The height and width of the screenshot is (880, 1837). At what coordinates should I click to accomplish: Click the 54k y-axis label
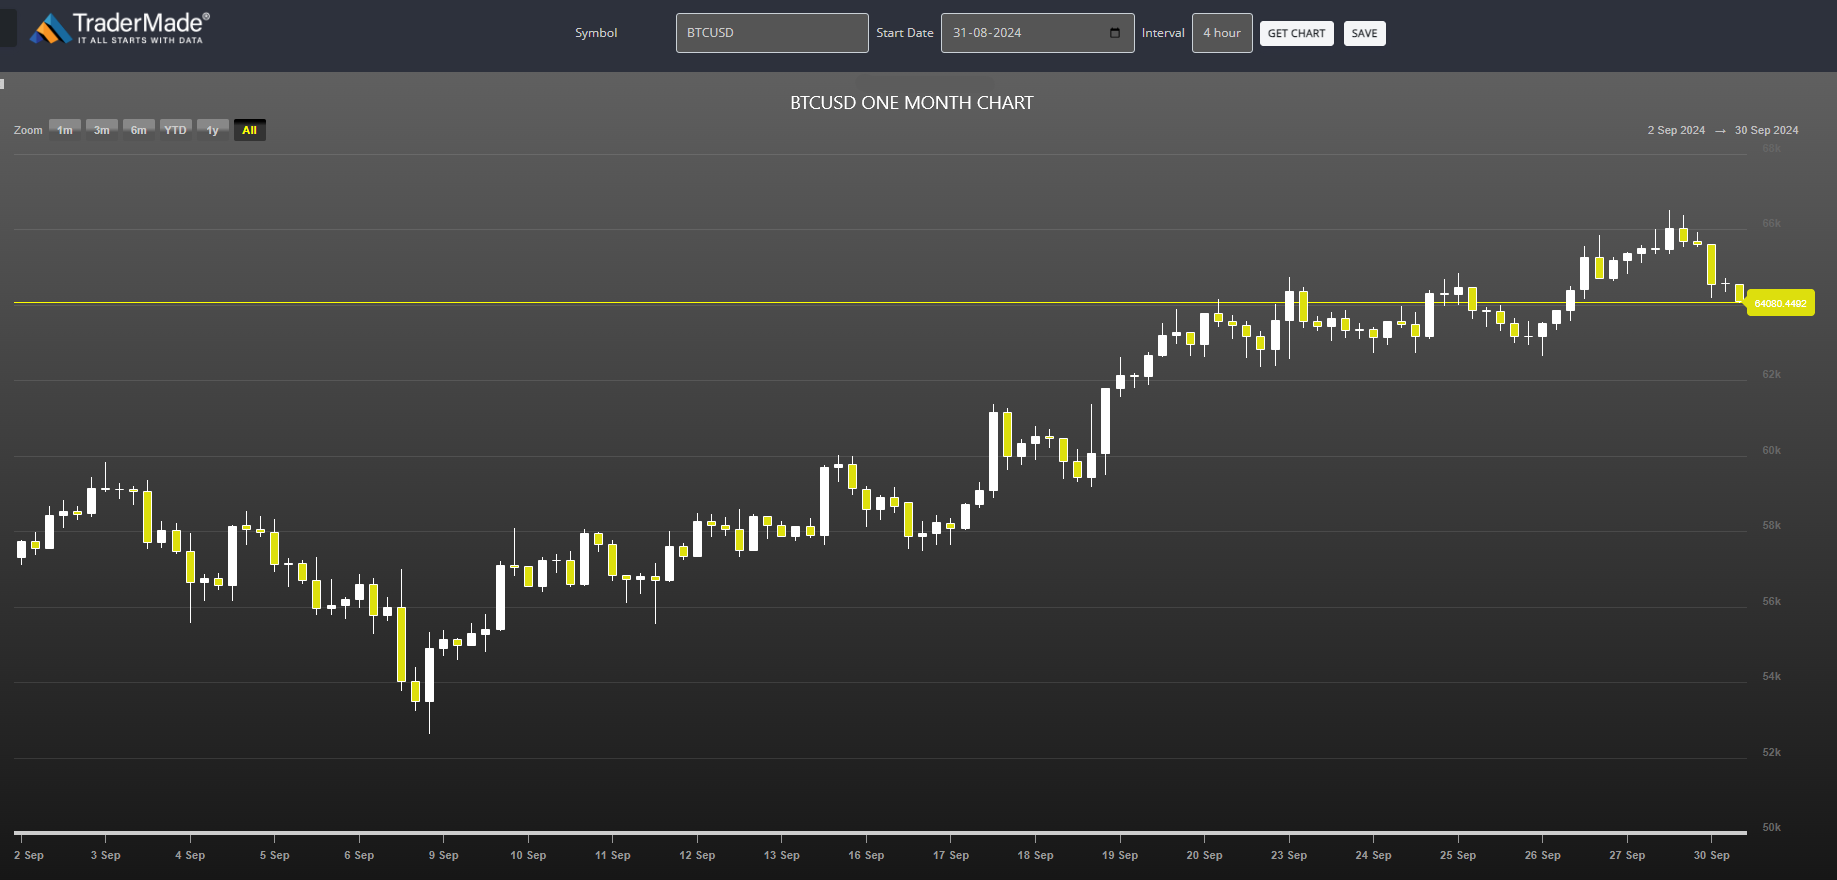pyautogui.click(x=1771, y=676)
